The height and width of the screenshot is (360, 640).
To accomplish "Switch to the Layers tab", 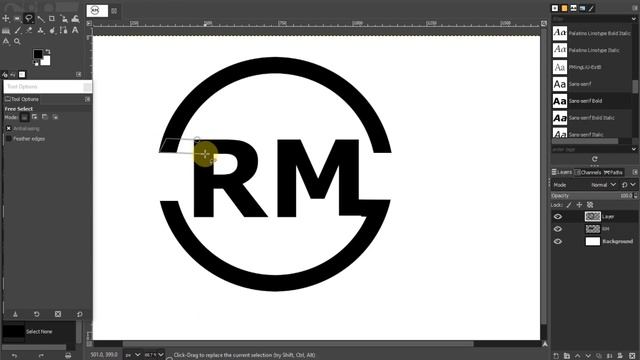I will 562,172.
